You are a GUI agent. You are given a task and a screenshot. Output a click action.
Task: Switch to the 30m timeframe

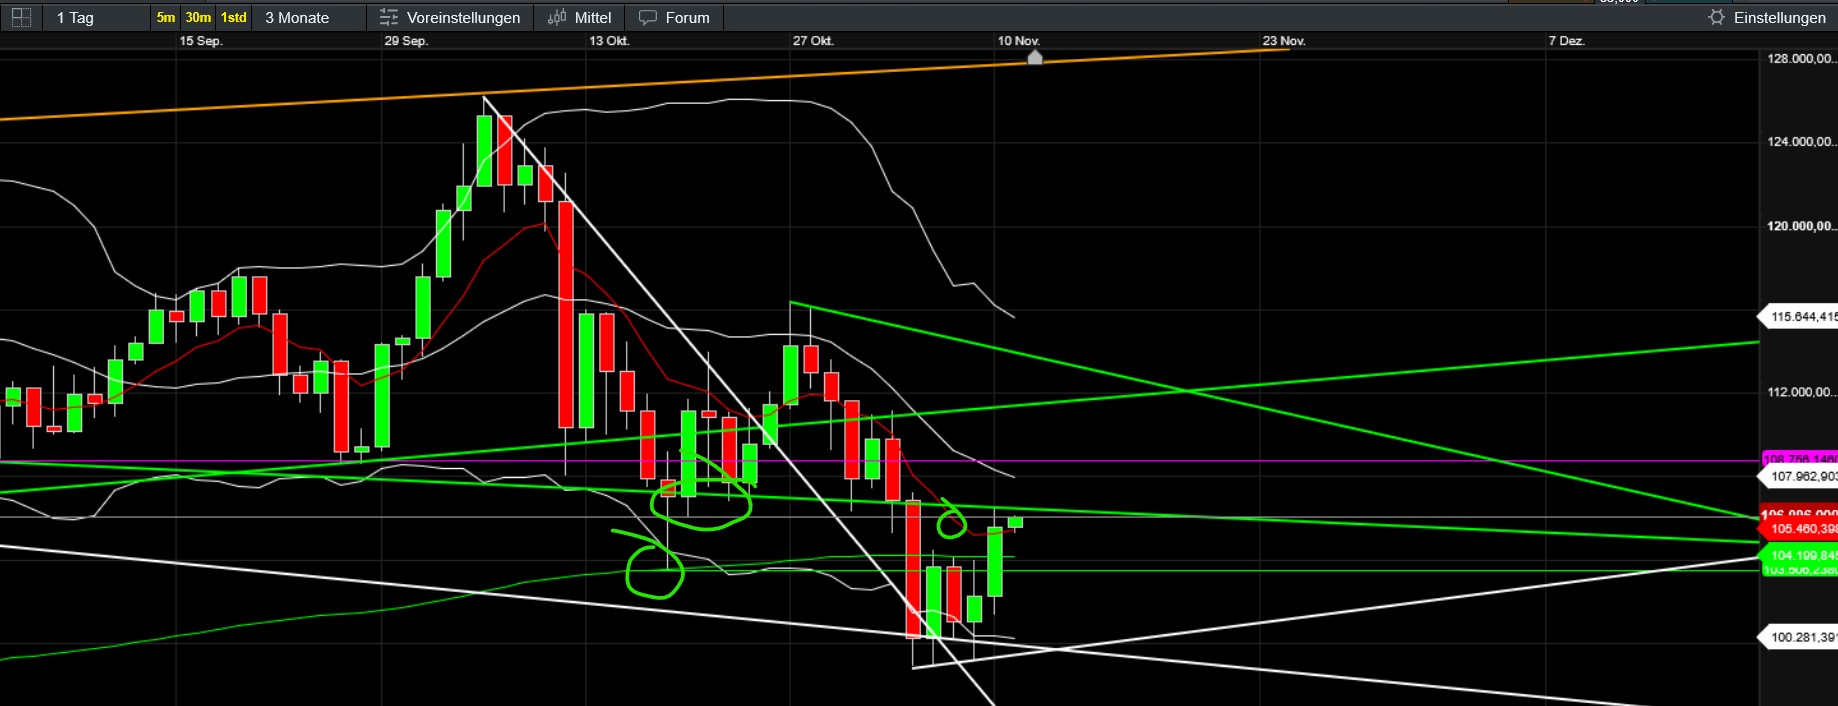tap(198, 17)
